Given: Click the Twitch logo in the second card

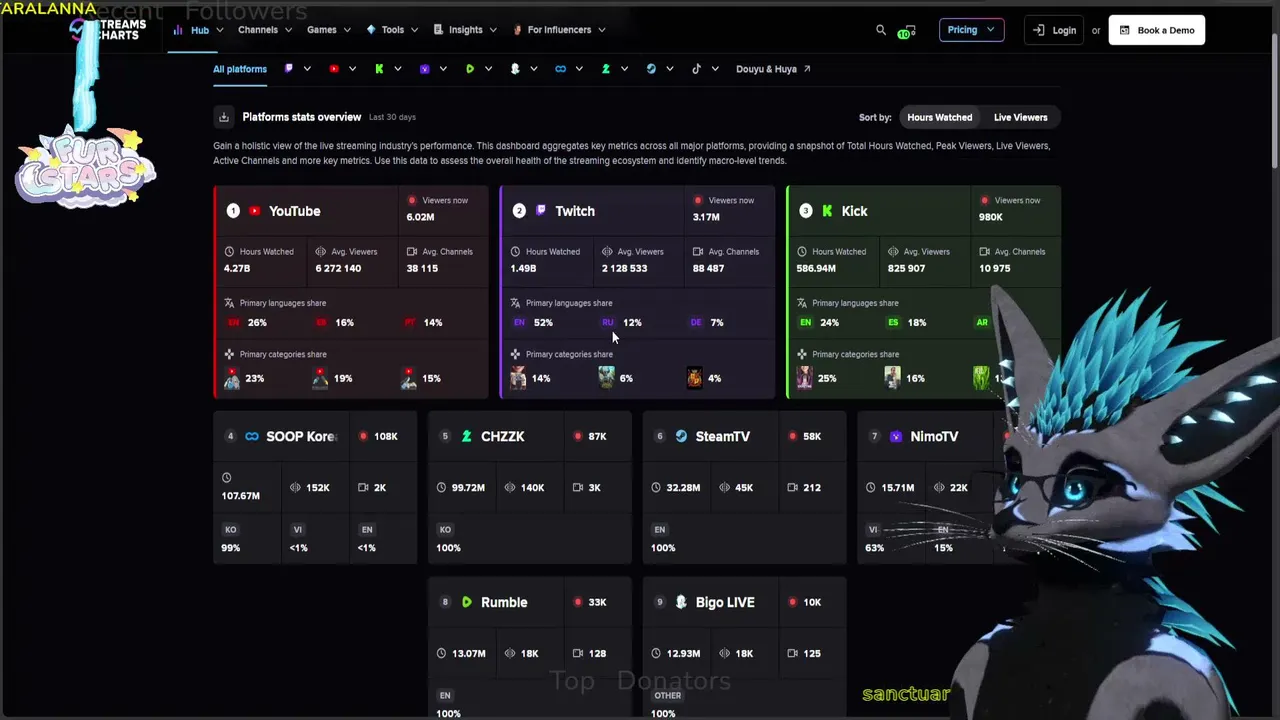Looking at the screenshot, I should pos(541,211).
